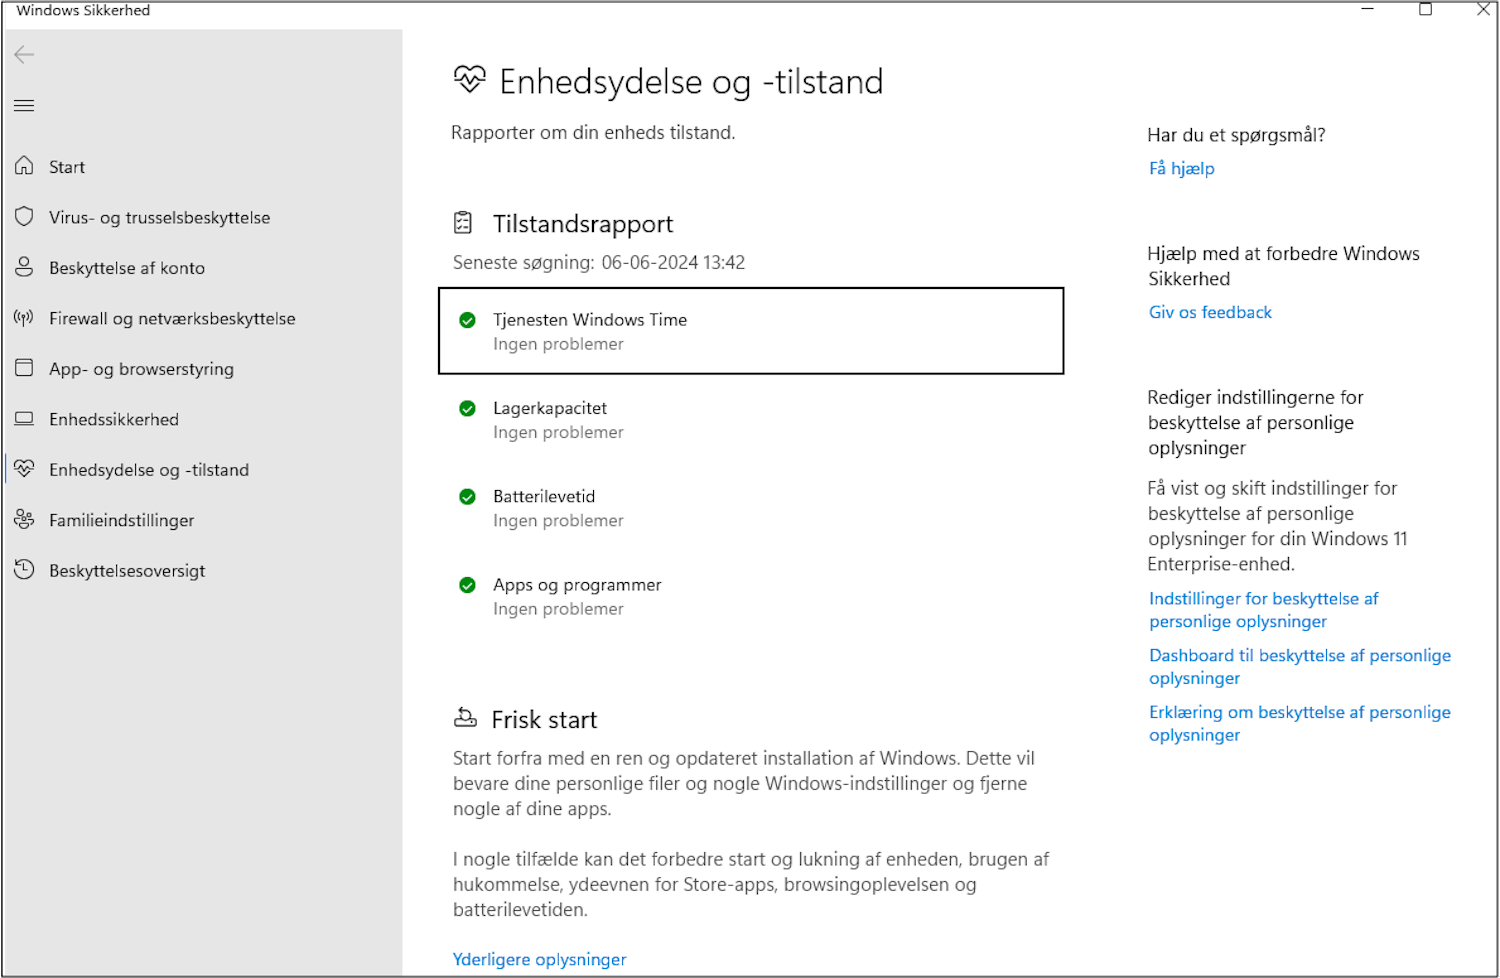Open Indstillinger for beskyttelse af personlige oplysninger
This screenshot has width=1500, height=978.
tap(1264, 610)
